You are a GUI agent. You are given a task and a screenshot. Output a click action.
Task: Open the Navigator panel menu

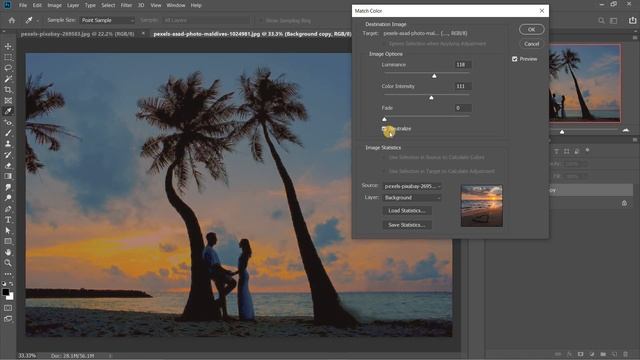coord(635,38)
